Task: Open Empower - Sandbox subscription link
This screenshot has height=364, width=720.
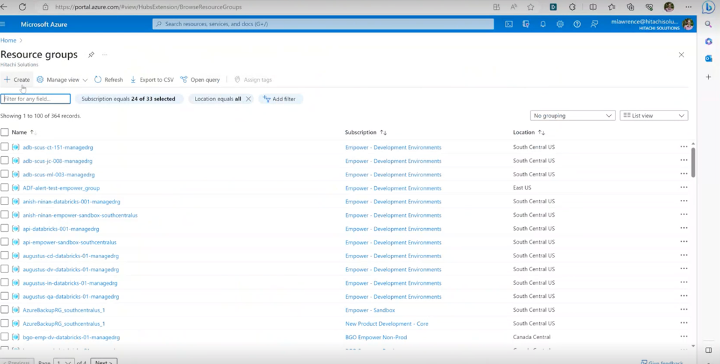Action: (x=370, y=310)
